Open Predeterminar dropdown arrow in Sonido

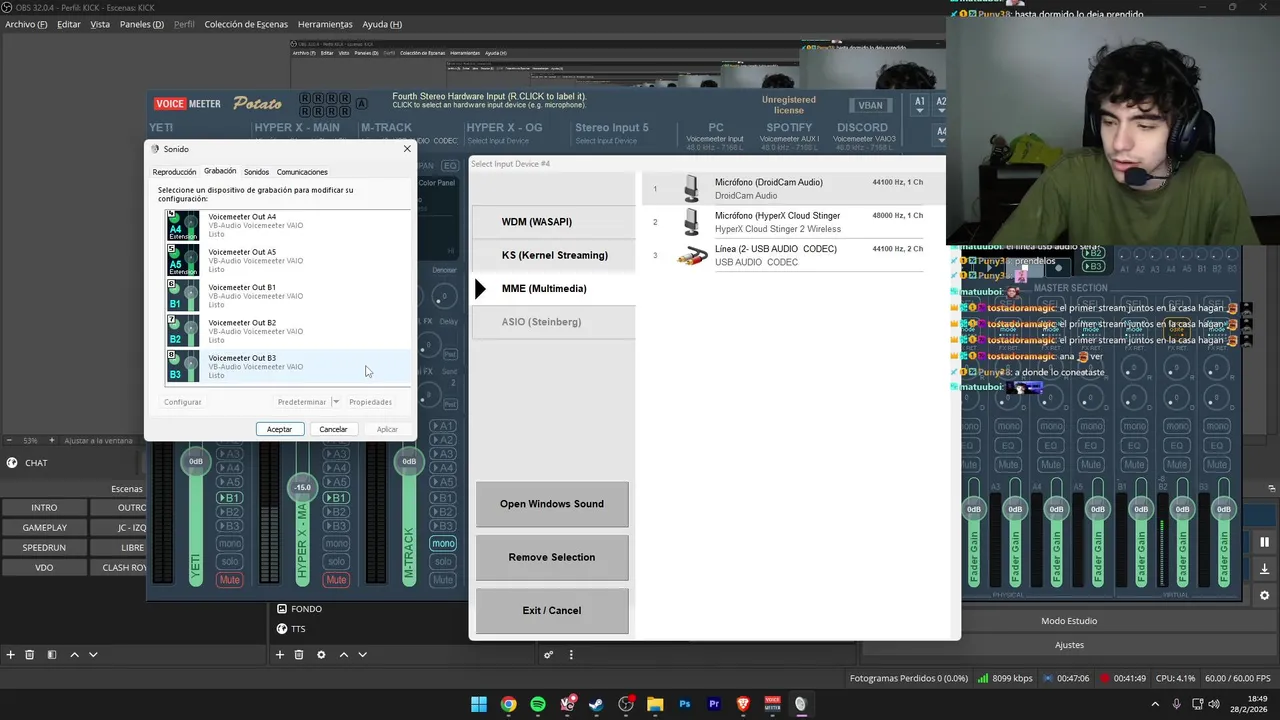[x=335, y=402]
